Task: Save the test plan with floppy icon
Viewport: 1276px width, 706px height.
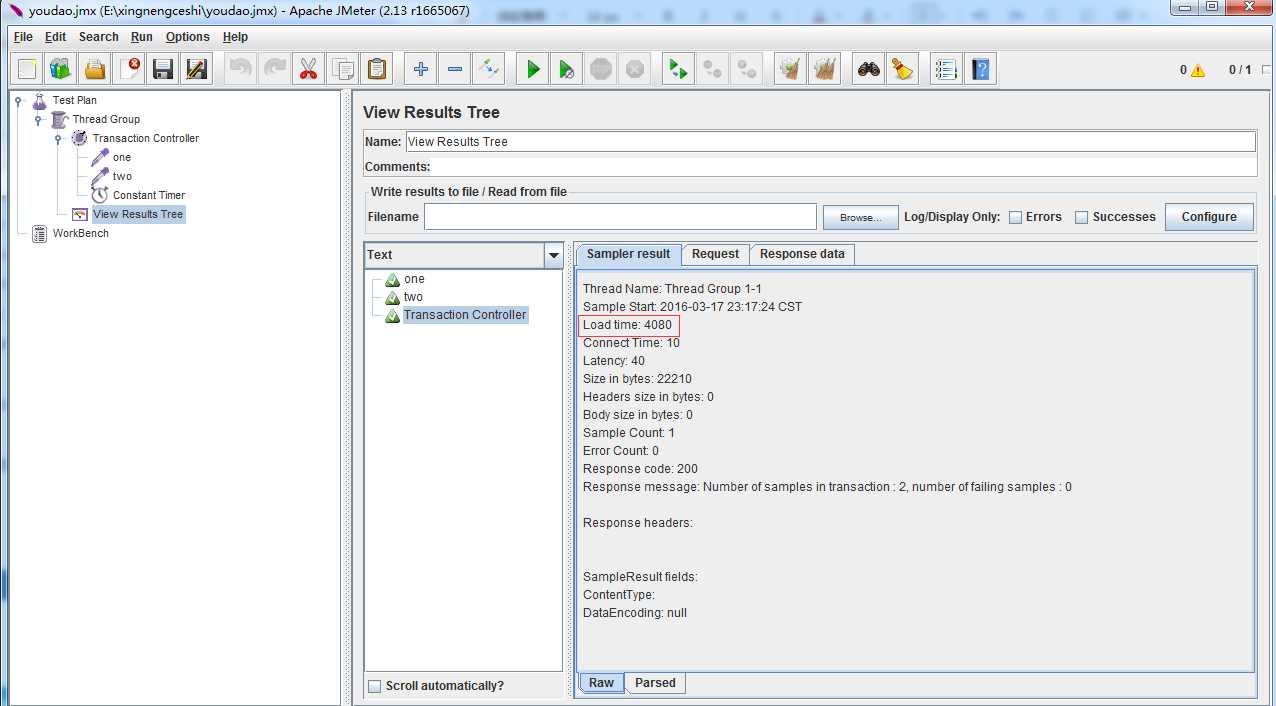Action: (x=163, y=69)
